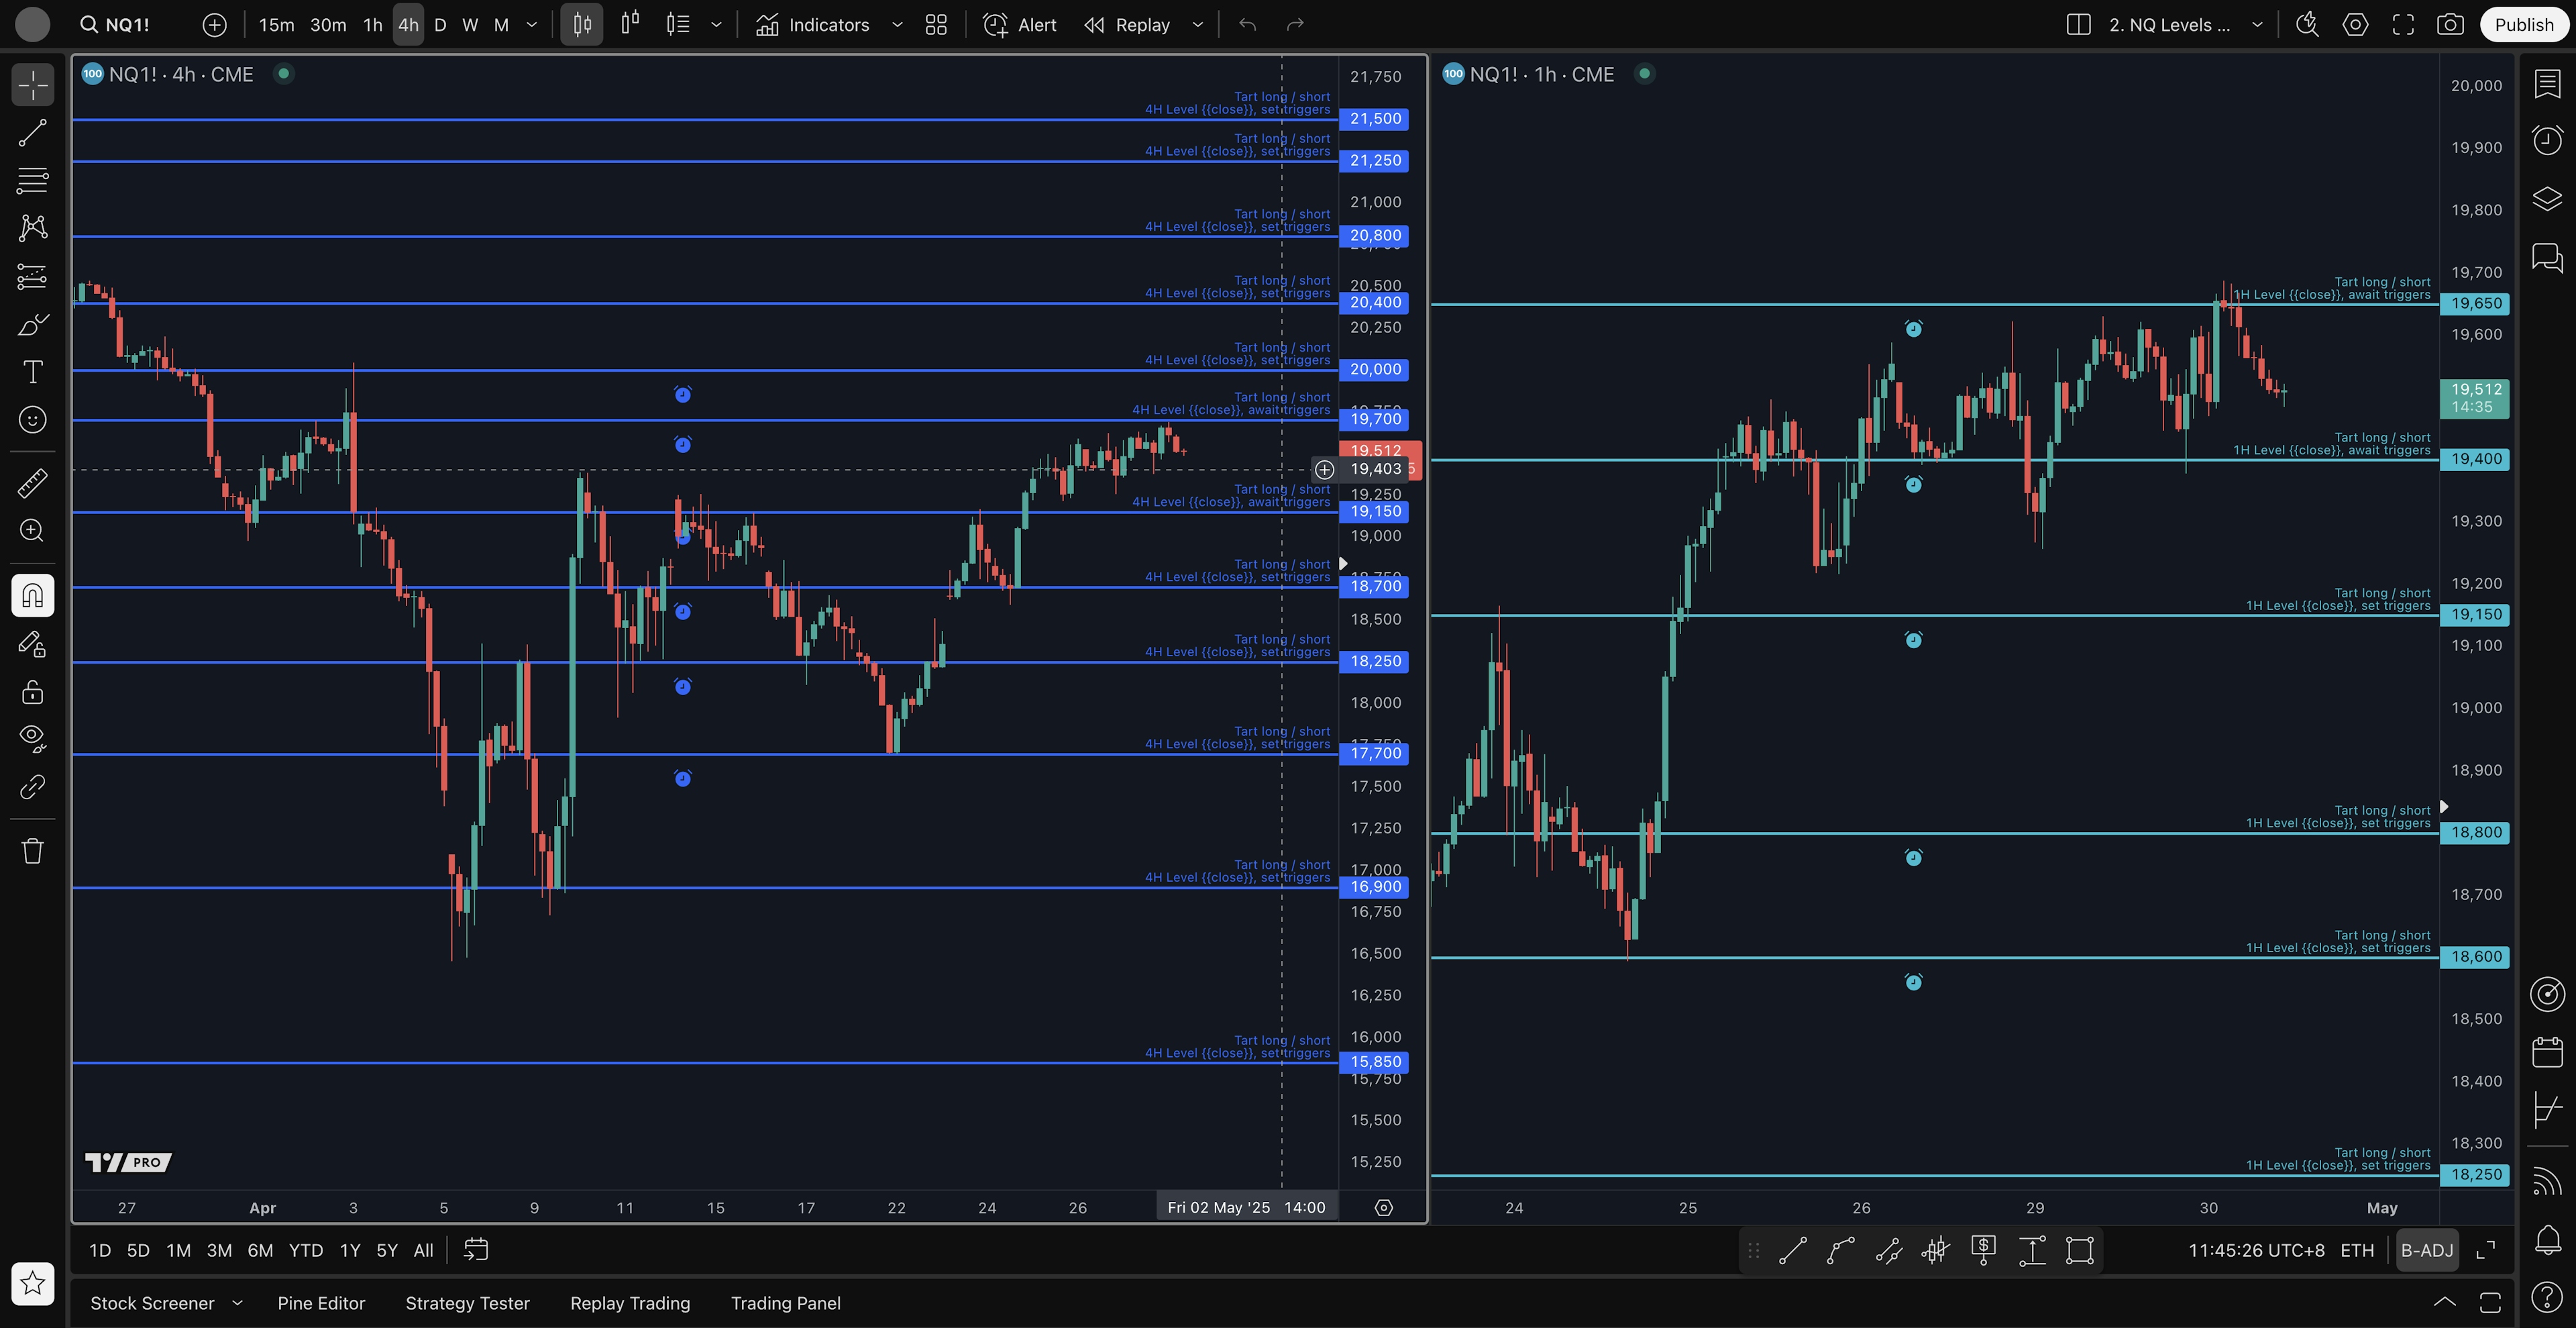Open the Alerts clock panel in the right sidebar

pos(2547,140)
